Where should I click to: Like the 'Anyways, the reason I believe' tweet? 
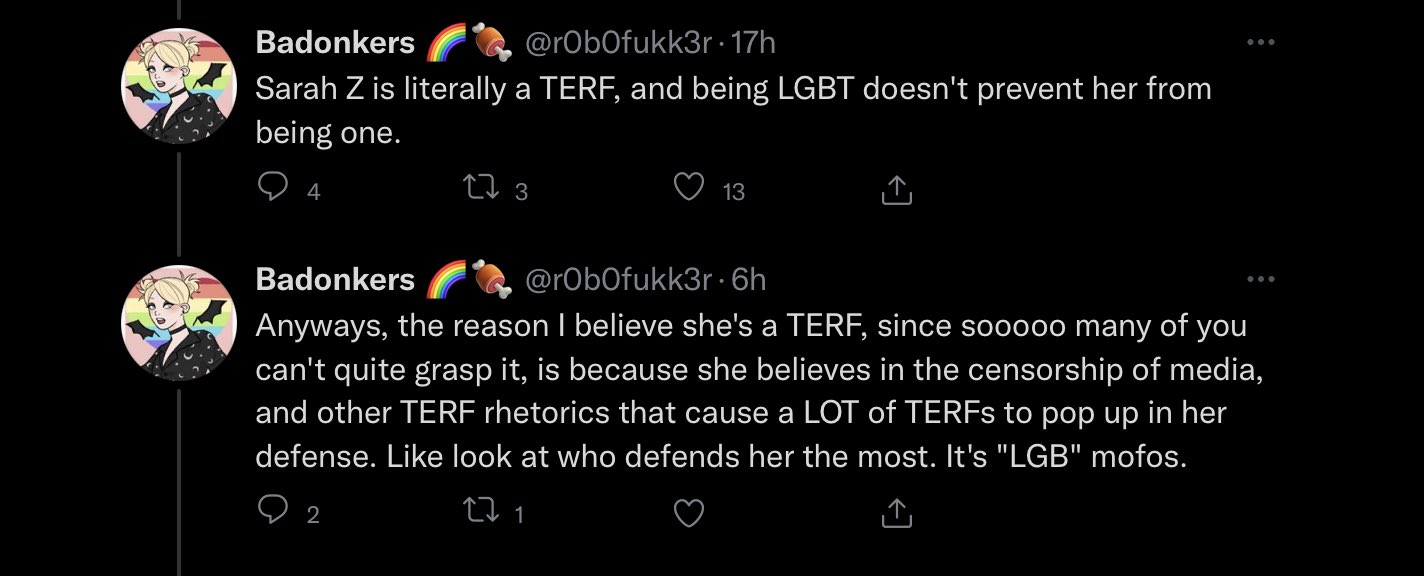[688, 512]
